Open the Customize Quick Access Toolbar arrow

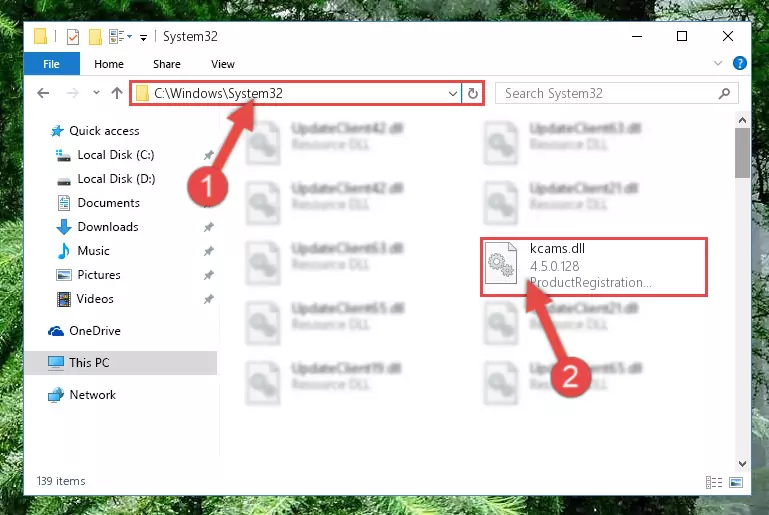point(143,37)
